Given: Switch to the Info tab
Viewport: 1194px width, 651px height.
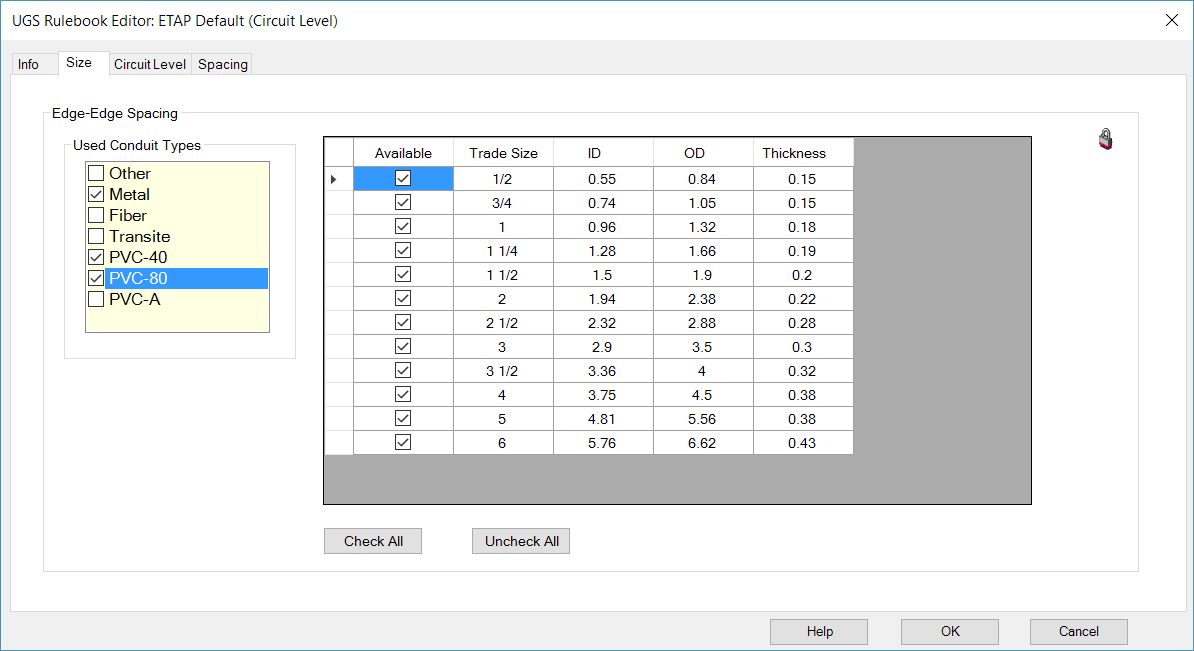Looking at the screenshot, I should point(29,64).
